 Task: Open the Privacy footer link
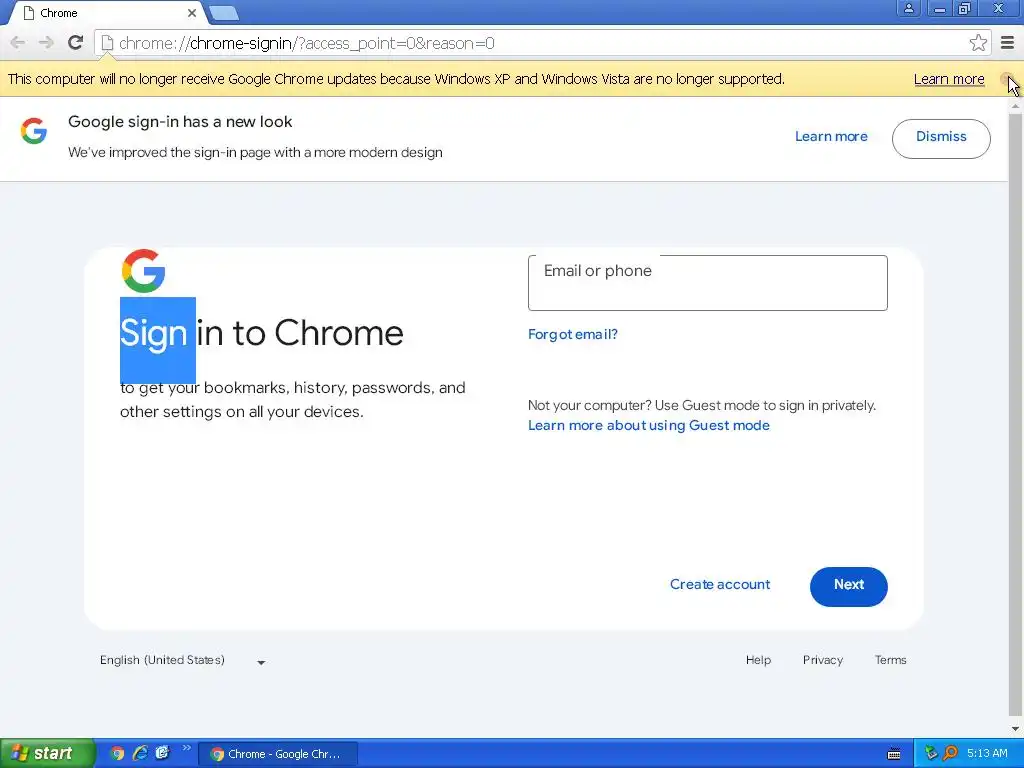pyautogui.click(x=822, y=660)
